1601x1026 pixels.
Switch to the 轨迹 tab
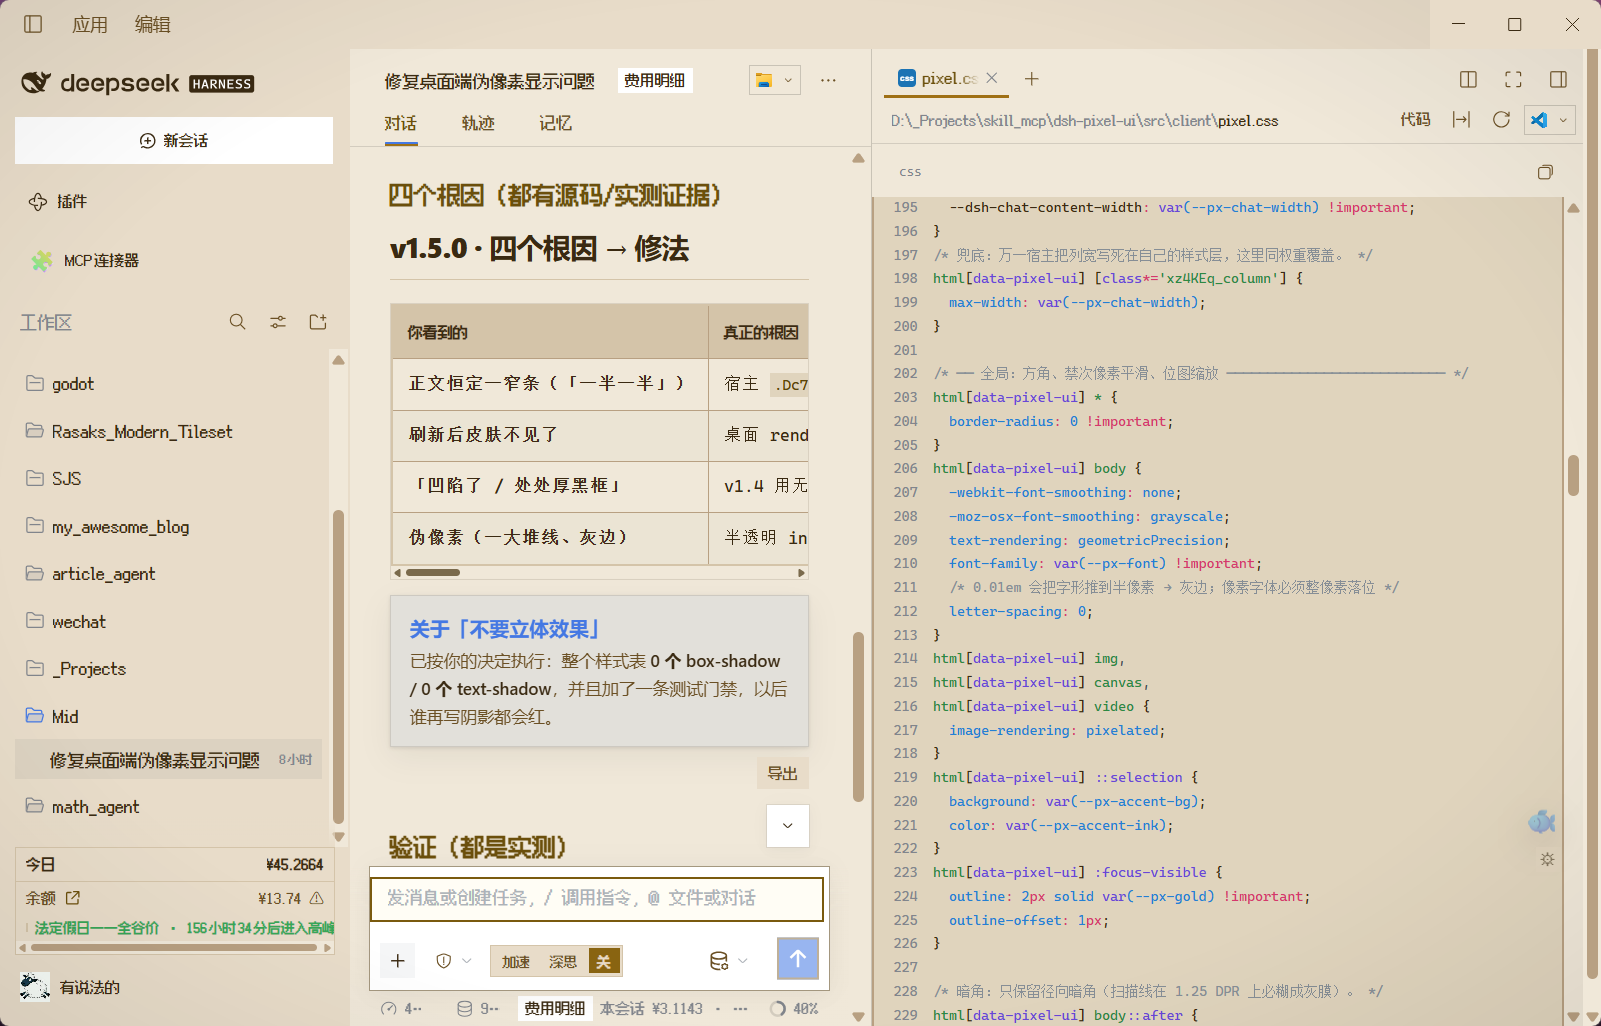pyautogui.click(x=478, y=123)
